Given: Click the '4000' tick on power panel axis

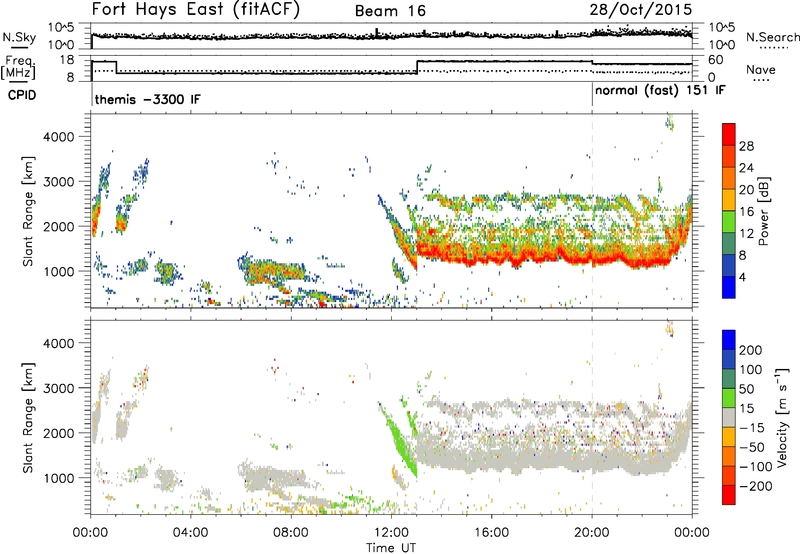Looking at the screenshot, I should pyautogui.click(x=59, y=137).
